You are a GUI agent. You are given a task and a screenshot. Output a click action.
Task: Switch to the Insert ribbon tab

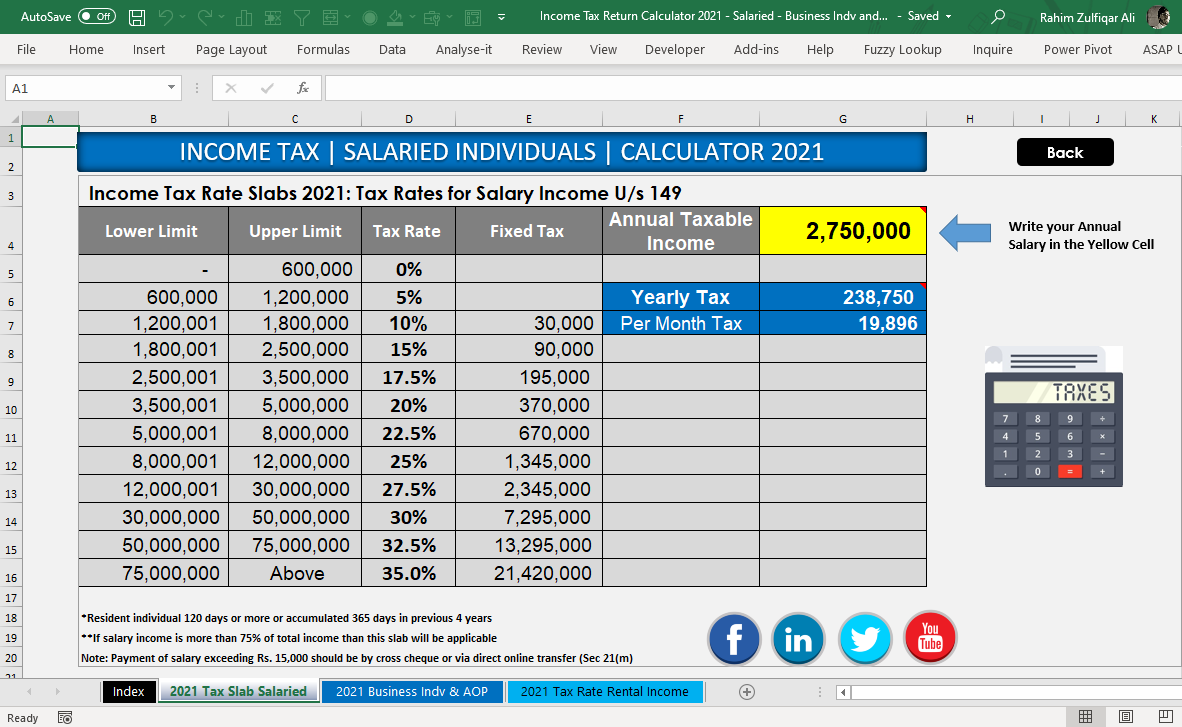point(149,49)
